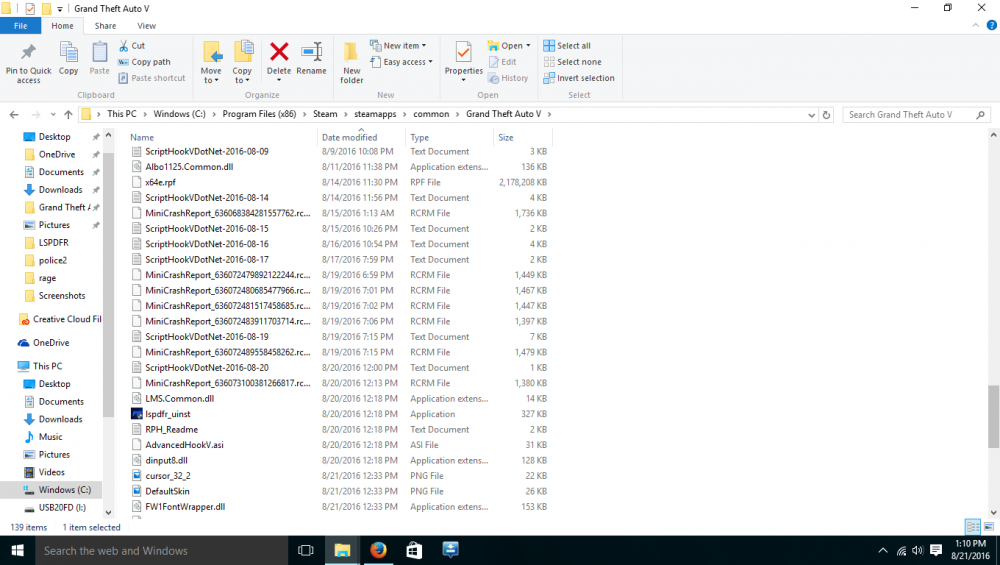This screenshot has width=1000, height=565.
Task: Collapse the ribbon with the chevron
Action: [x=975, y=26]
